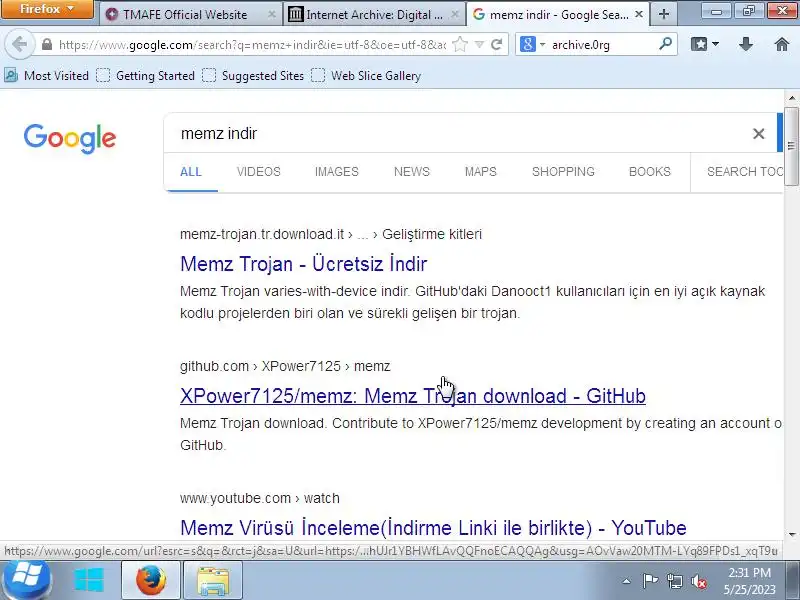Switch to VIDEOS results tab
The width and height of the screenshot is (800, 600).
259,172
